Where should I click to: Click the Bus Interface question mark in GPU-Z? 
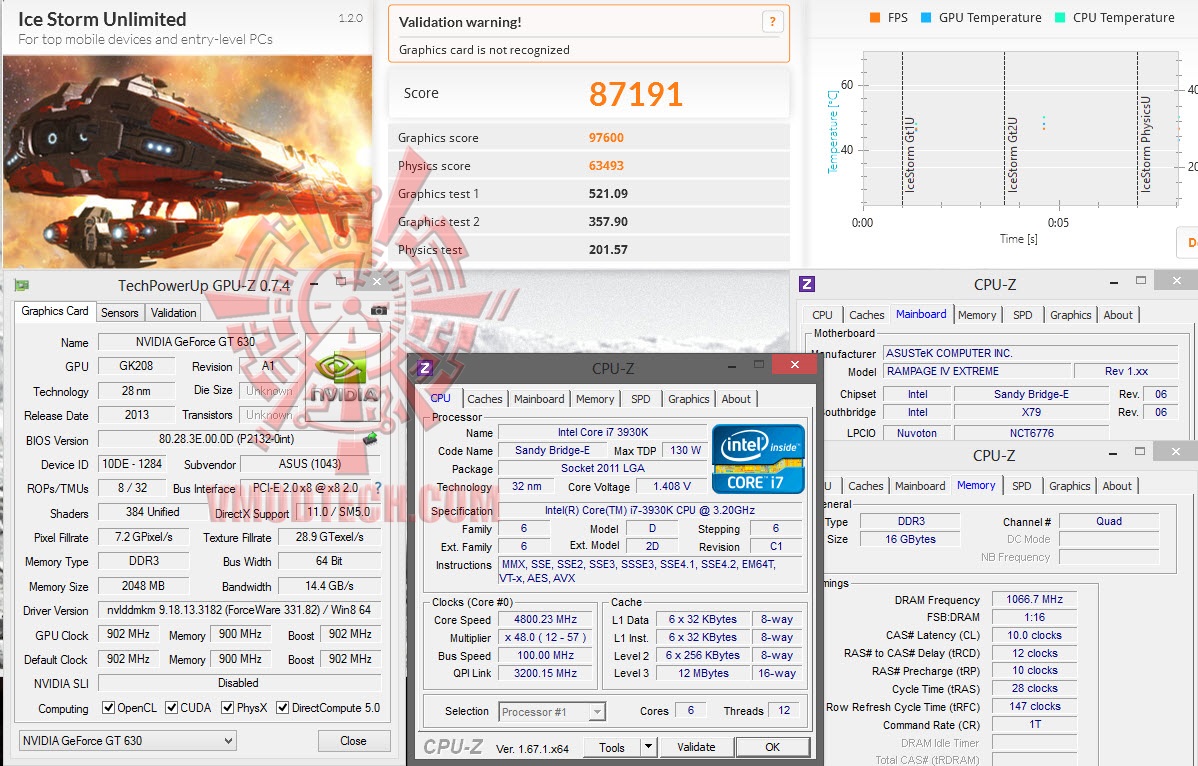tap(377, 488)
